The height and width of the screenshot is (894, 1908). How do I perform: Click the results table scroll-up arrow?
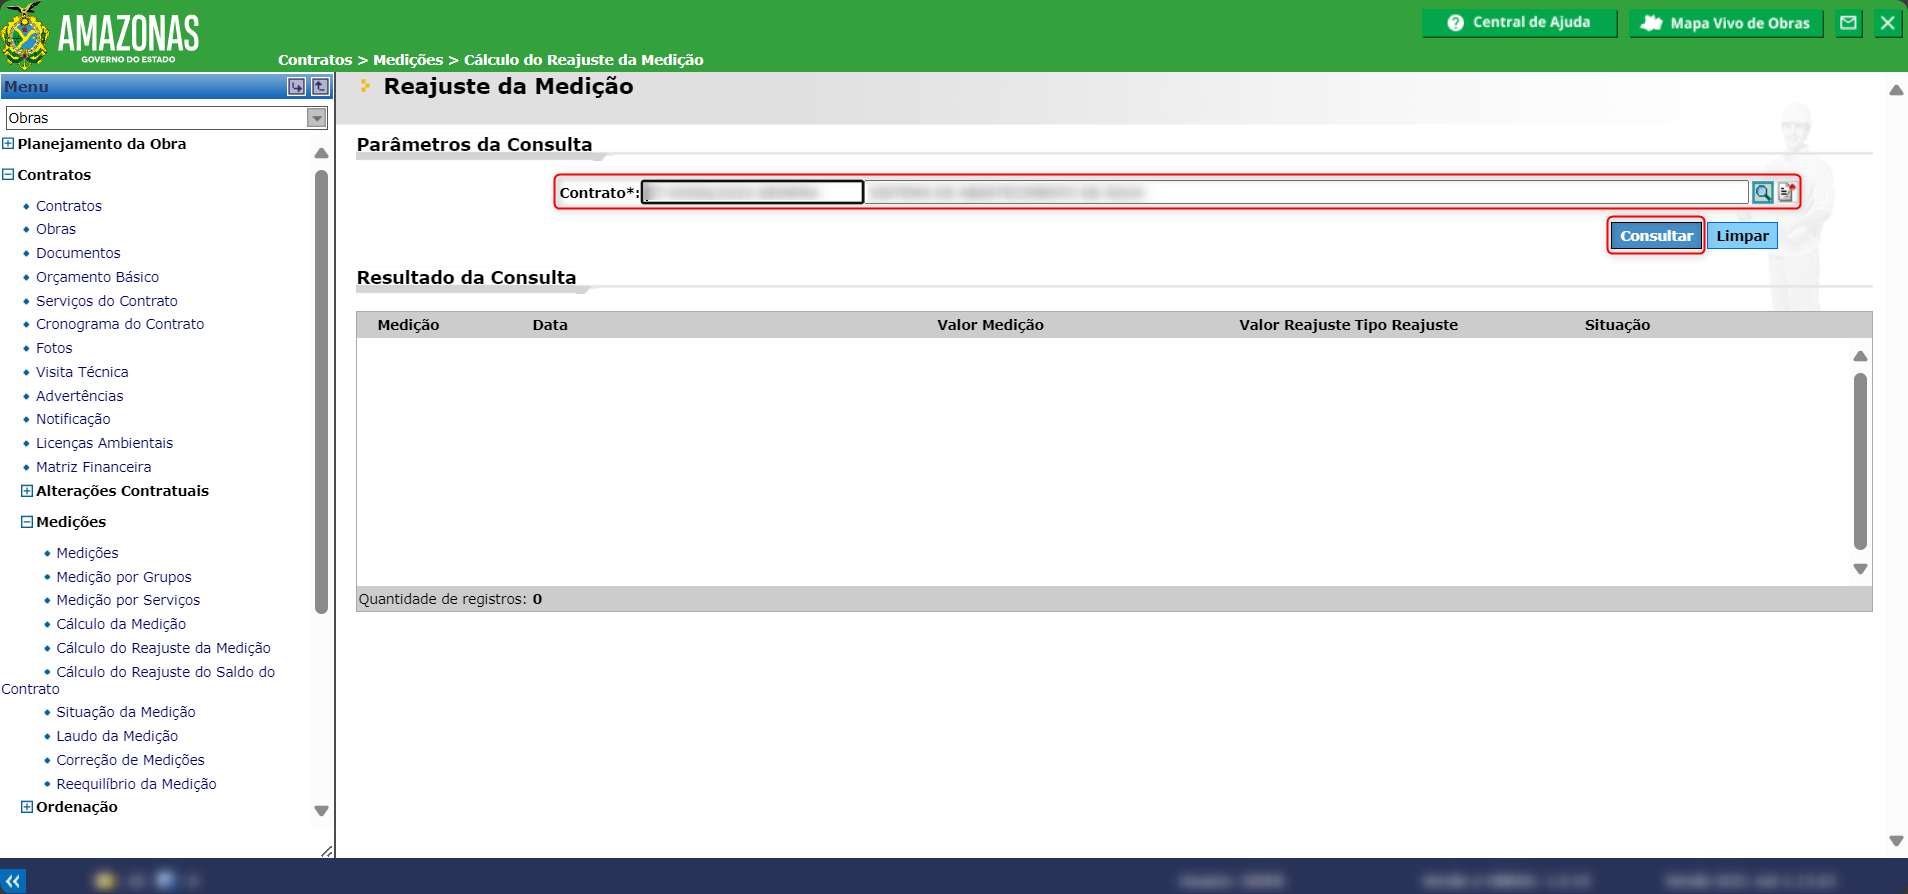(1860, 356)
